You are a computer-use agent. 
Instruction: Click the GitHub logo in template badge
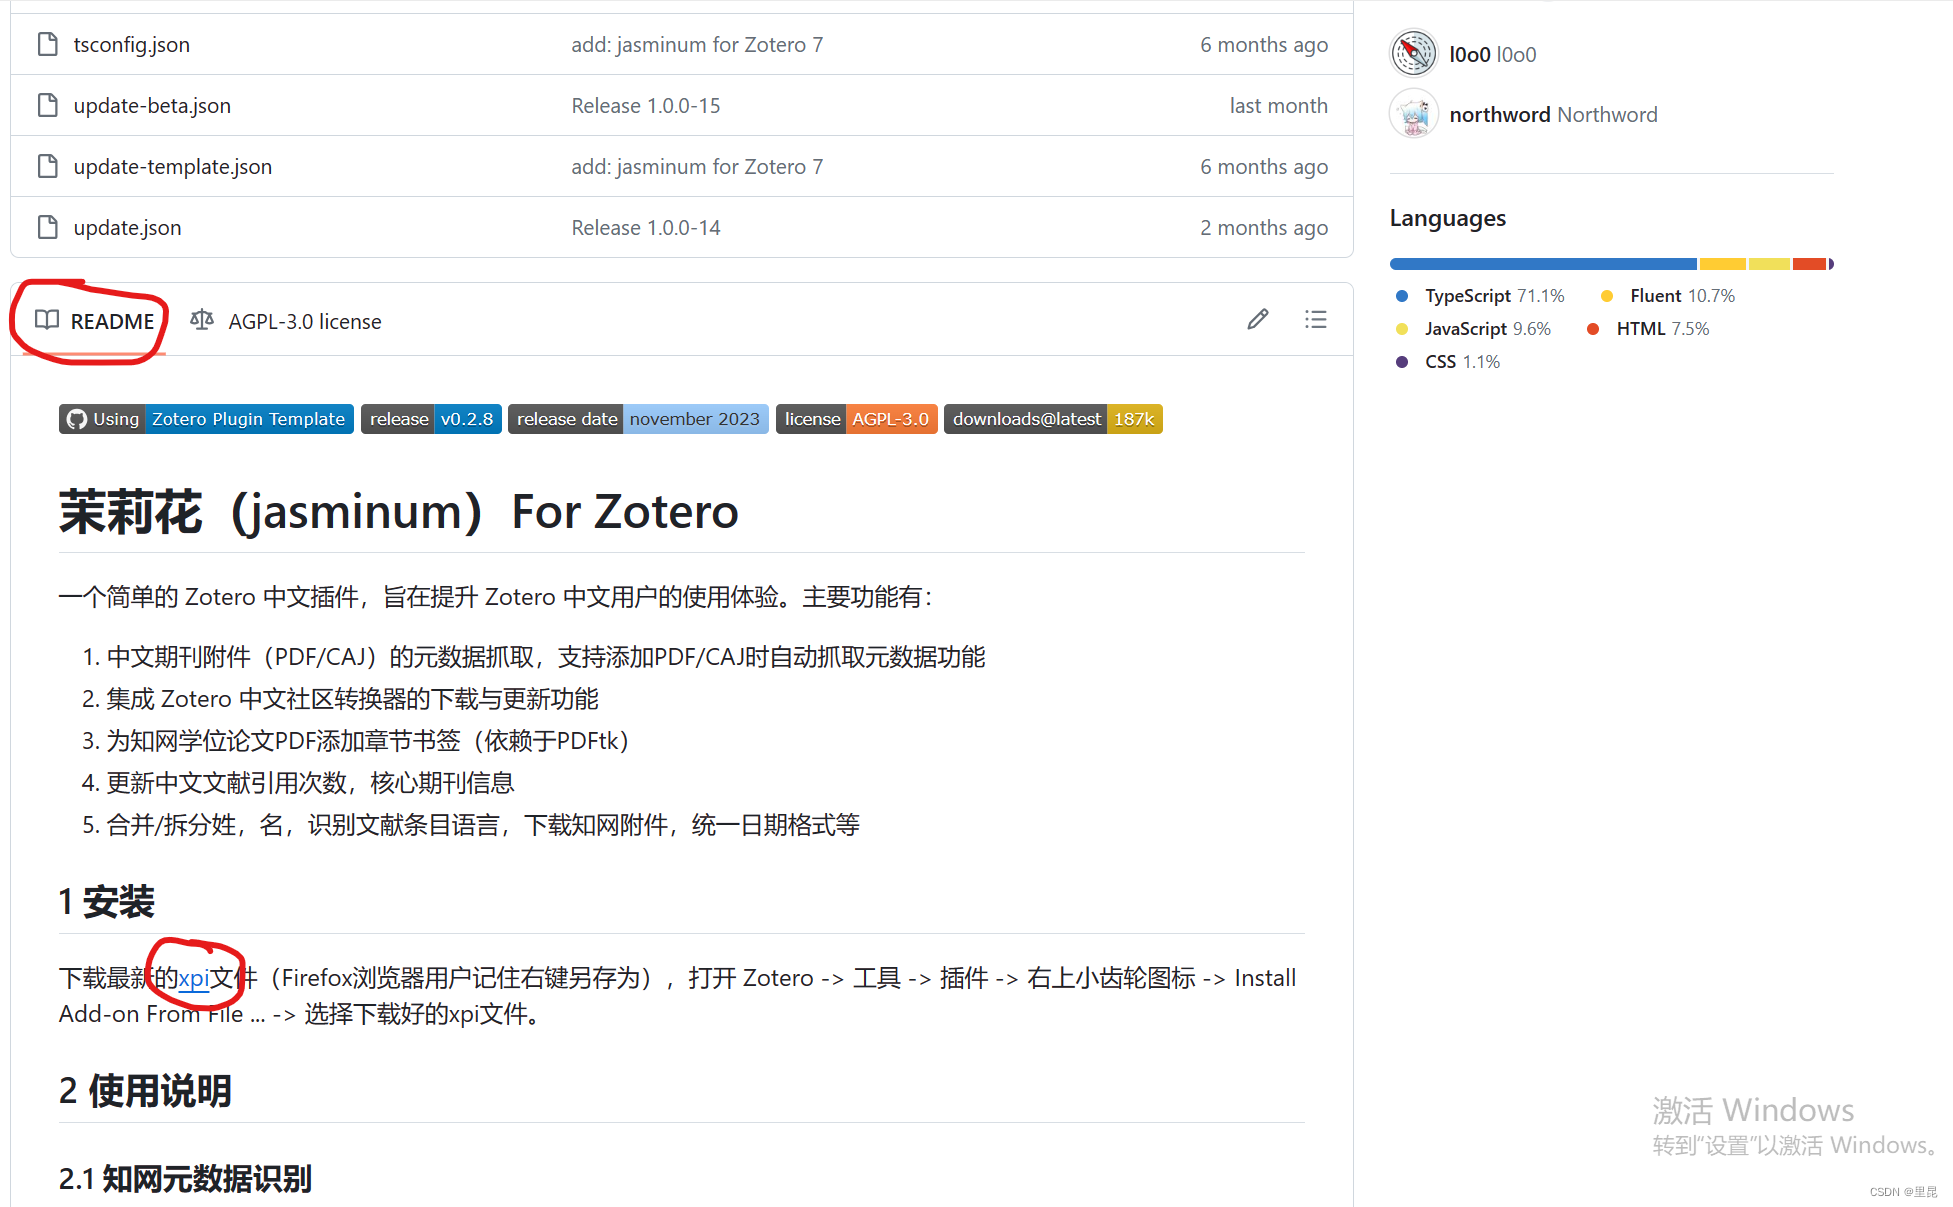pyautogui.click(x=77, y=419)
